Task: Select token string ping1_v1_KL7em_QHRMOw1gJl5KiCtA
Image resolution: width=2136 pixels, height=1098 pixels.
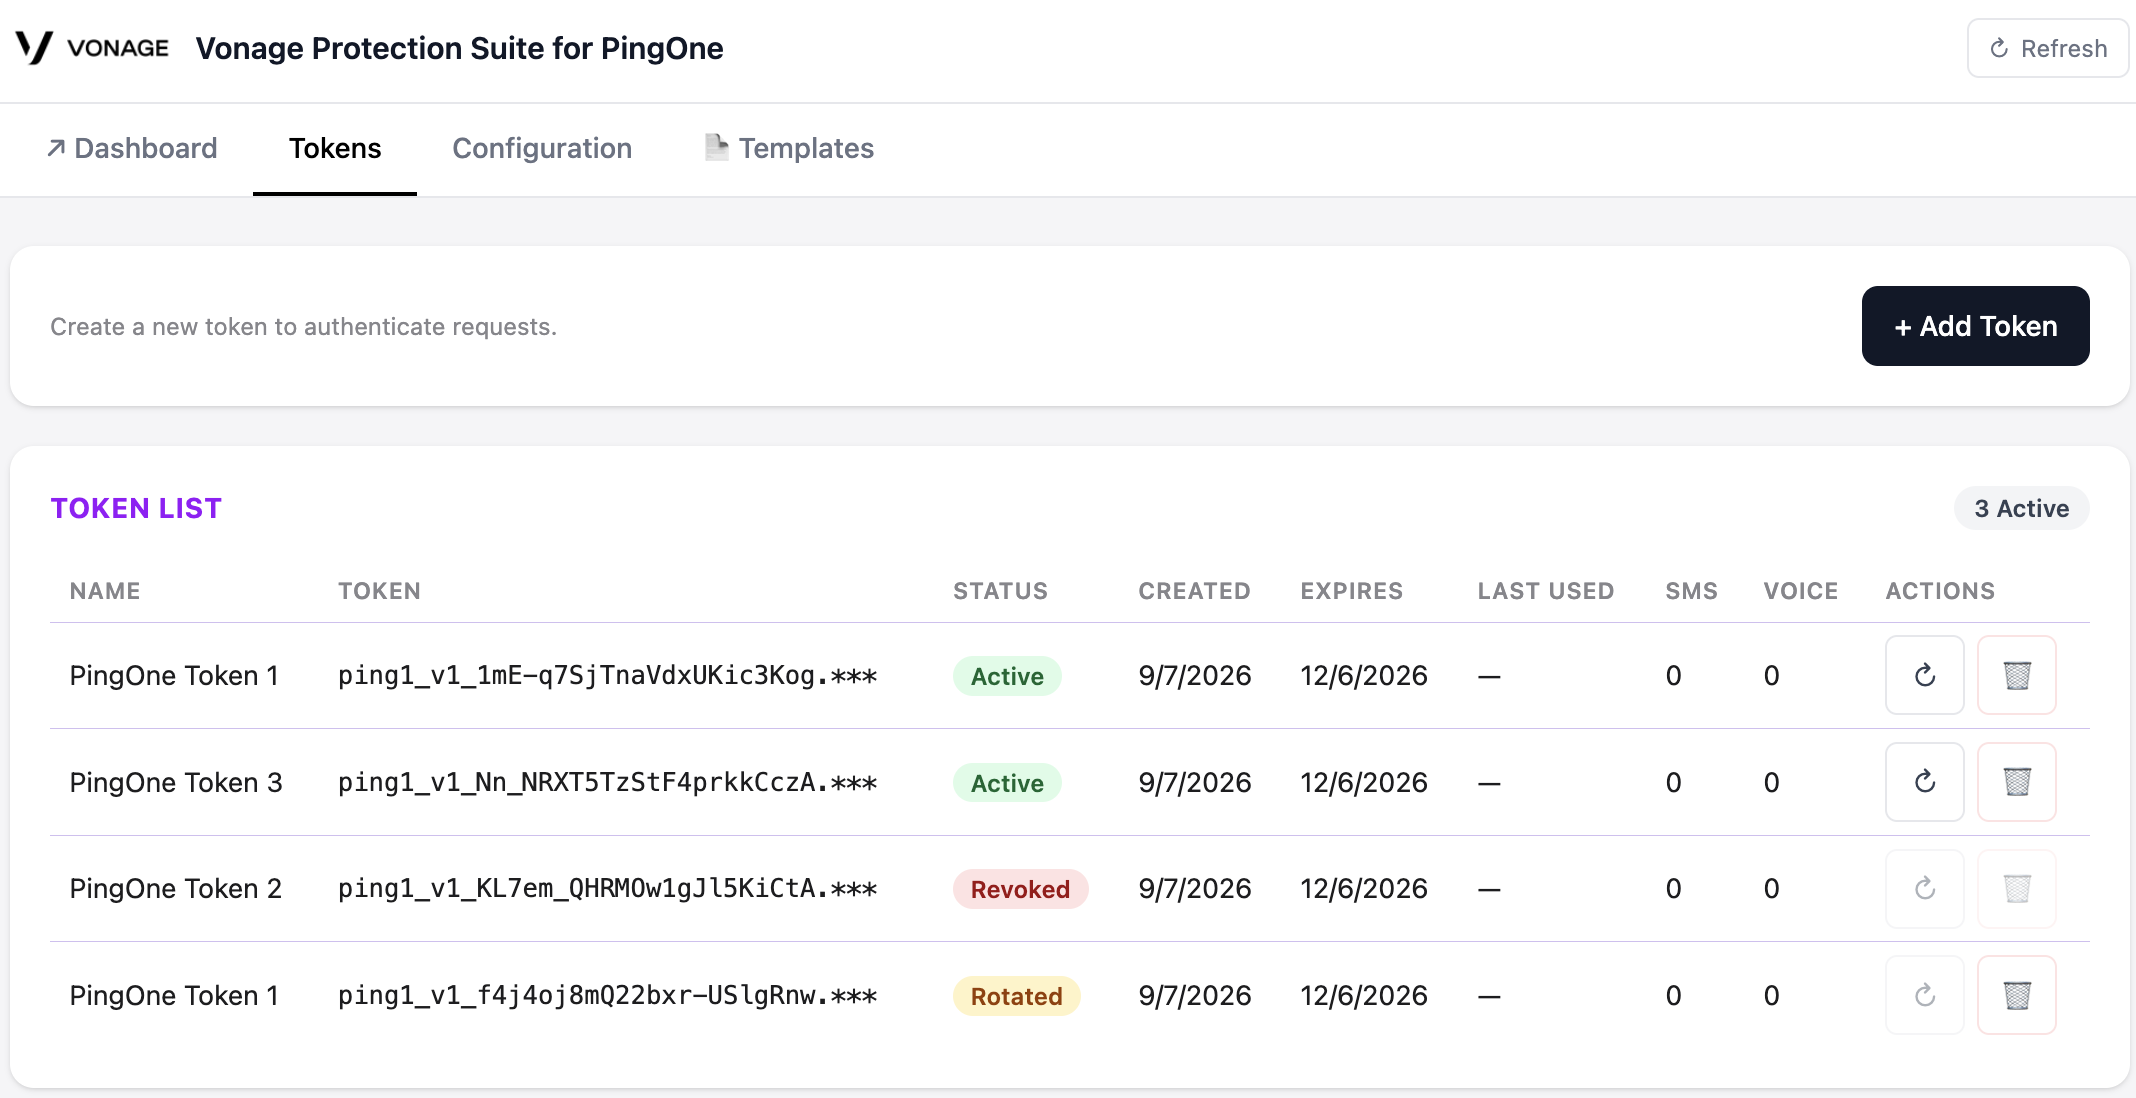Action: [607, 888]
